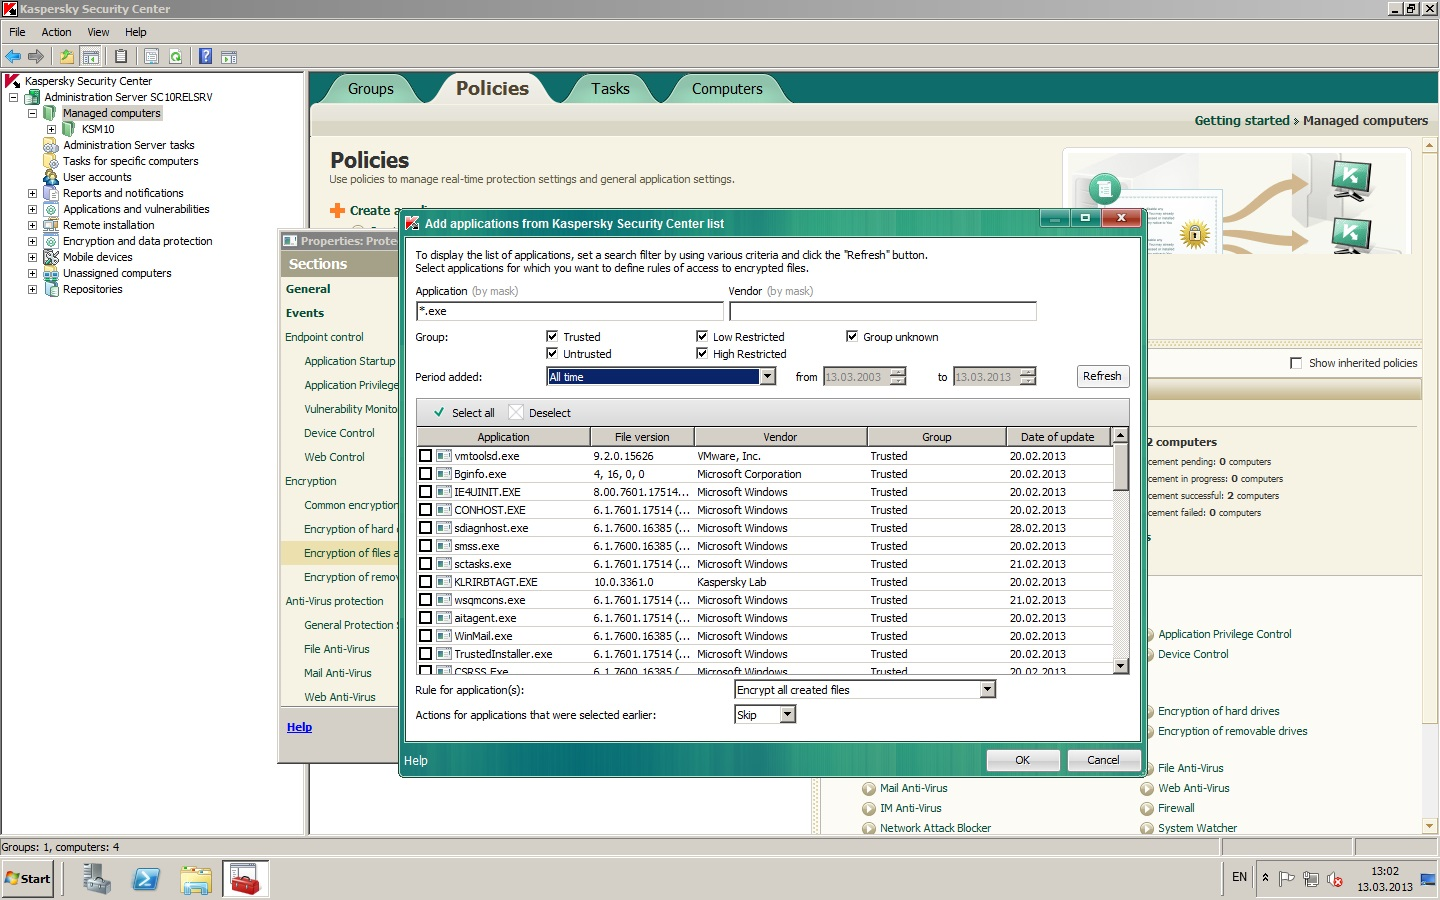This screenshot has width=1440, height=900.
Task: Click the Forward arrow in the toolbar
Action: coord(36,57)
